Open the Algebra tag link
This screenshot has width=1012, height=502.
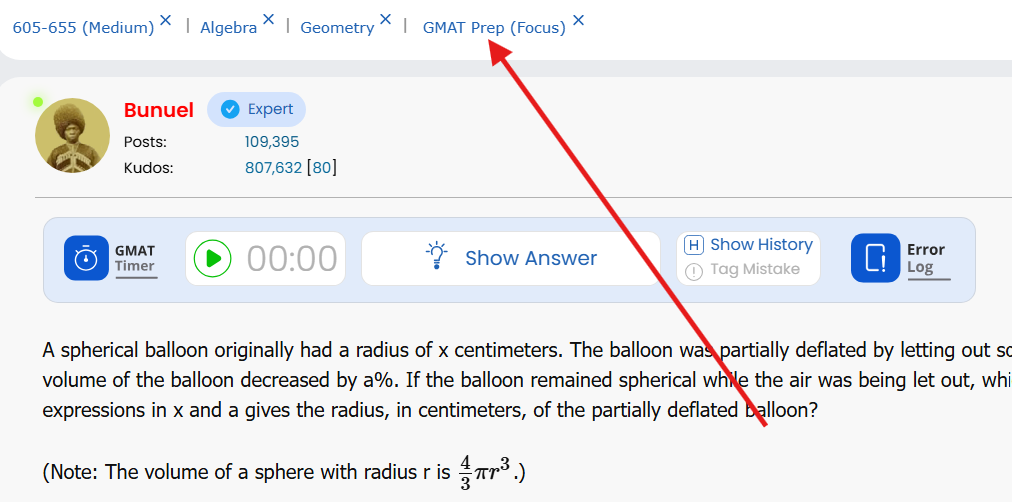228,28
